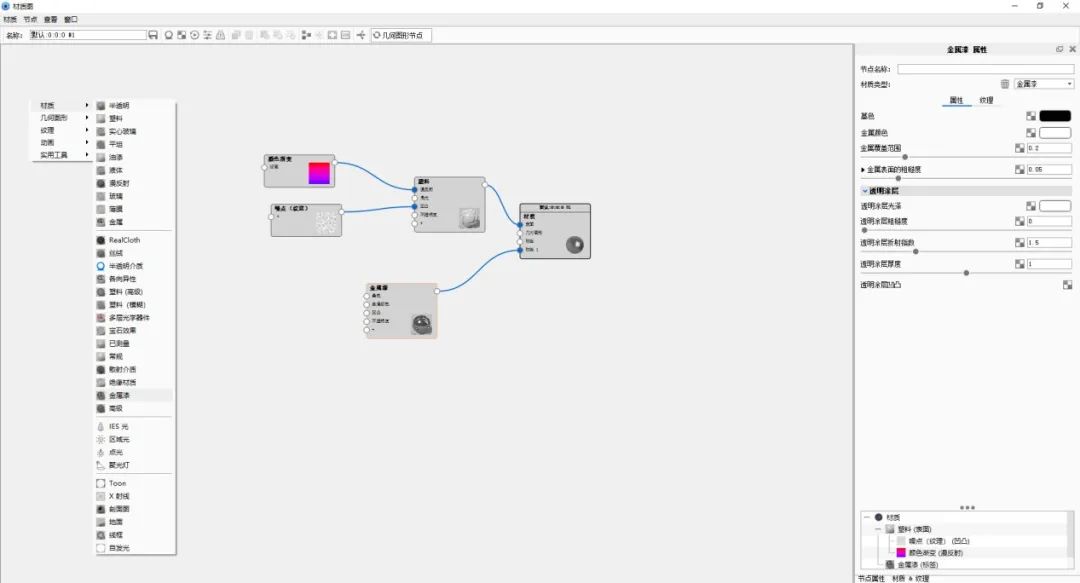Expand the 材质 submenu in the context menu
Screen dimensions: 1080x583
point(62,105)
